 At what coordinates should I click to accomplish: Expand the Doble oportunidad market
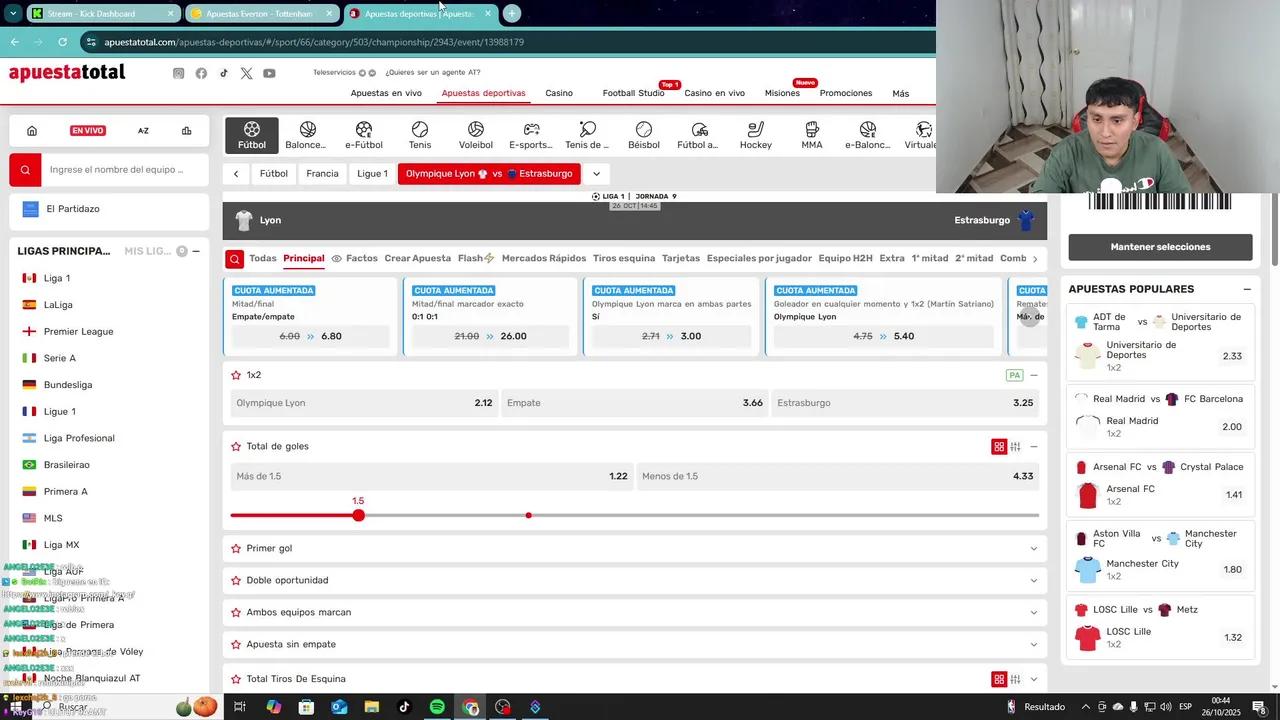click(1033, 580)
